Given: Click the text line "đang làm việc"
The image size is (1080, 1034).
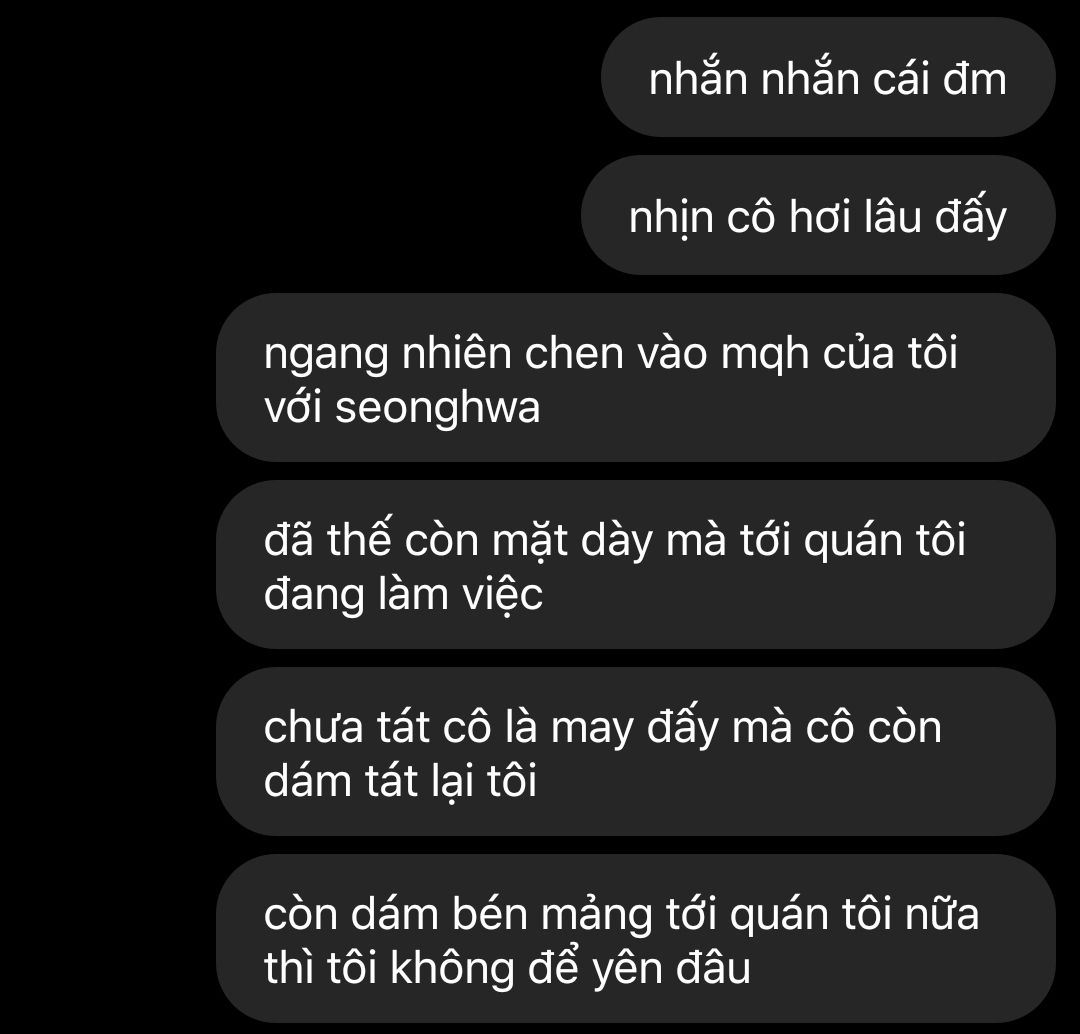Looking at the screenshot, I should tap(403, 594).
